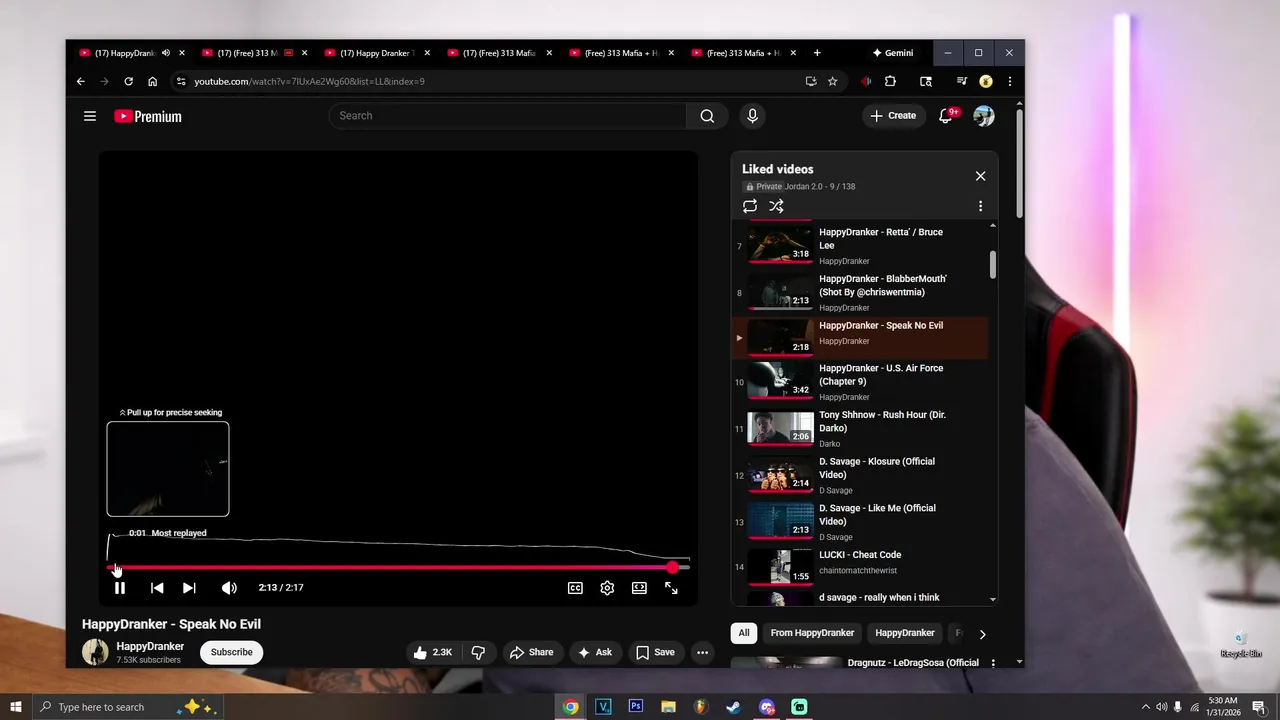
Task: Skip to the next video in the player
Action: point(189,588)
